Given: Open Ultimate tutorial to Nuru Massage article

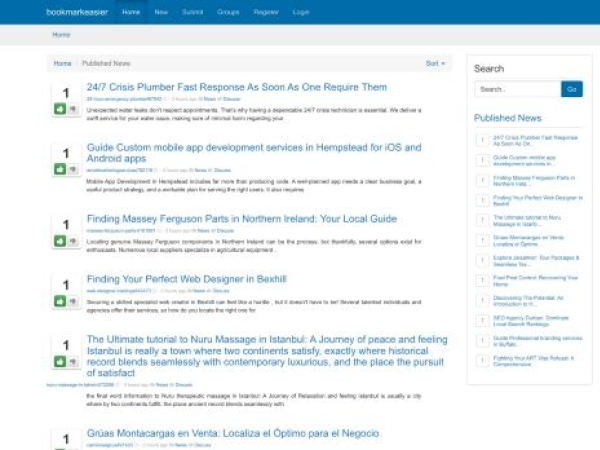Looking at the screenshot, I should click(x=267, y=356).
